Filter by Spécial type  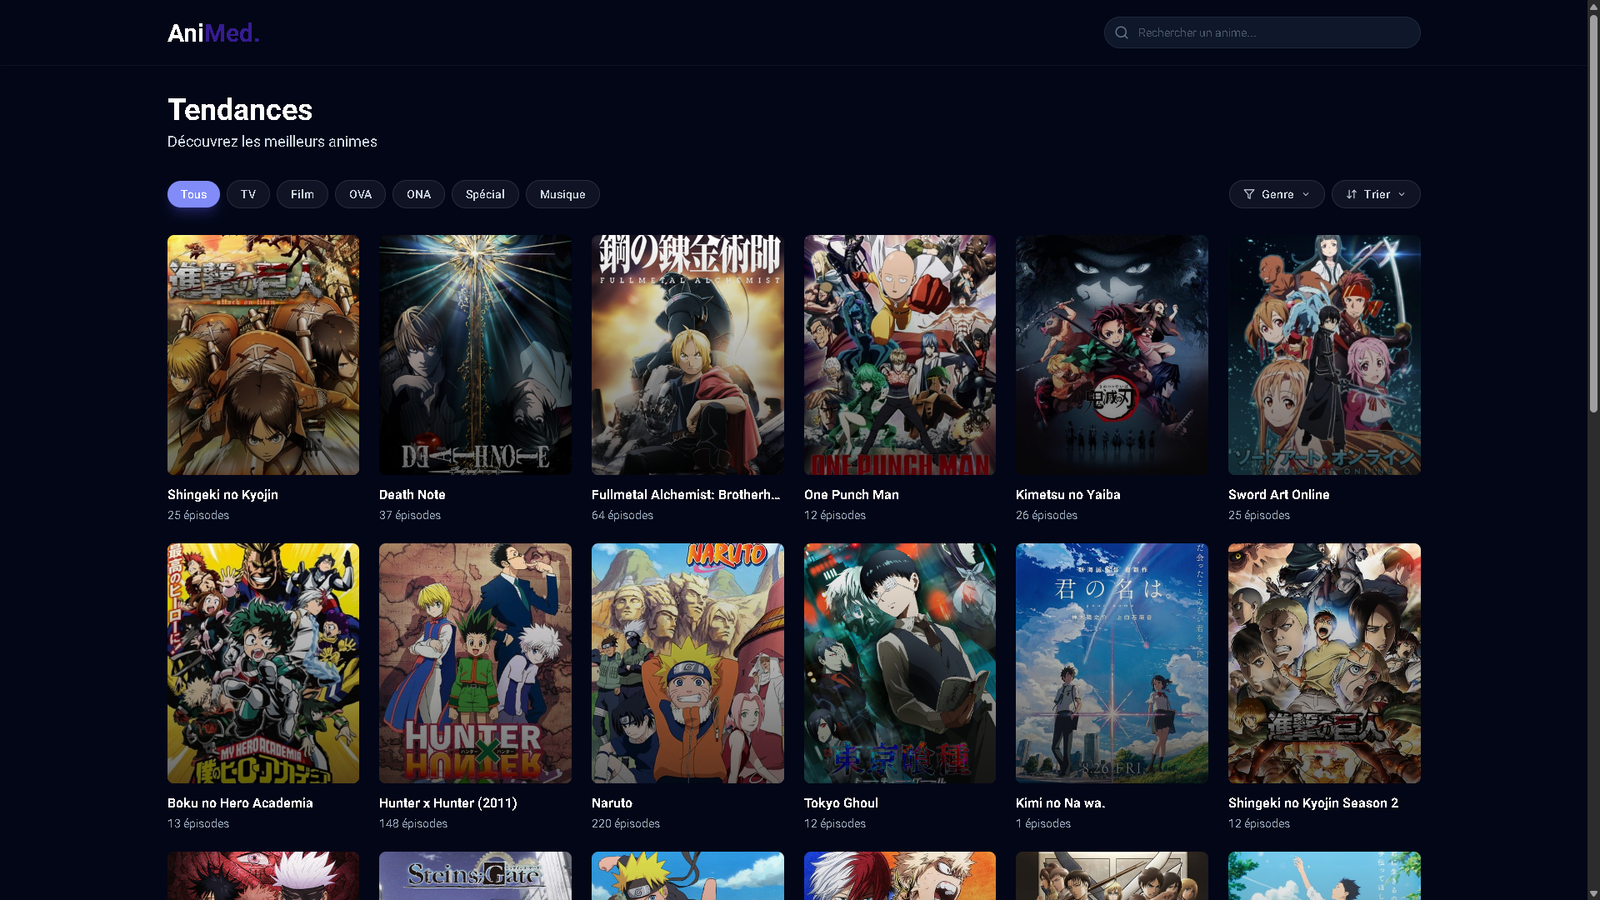pos(485,195)
